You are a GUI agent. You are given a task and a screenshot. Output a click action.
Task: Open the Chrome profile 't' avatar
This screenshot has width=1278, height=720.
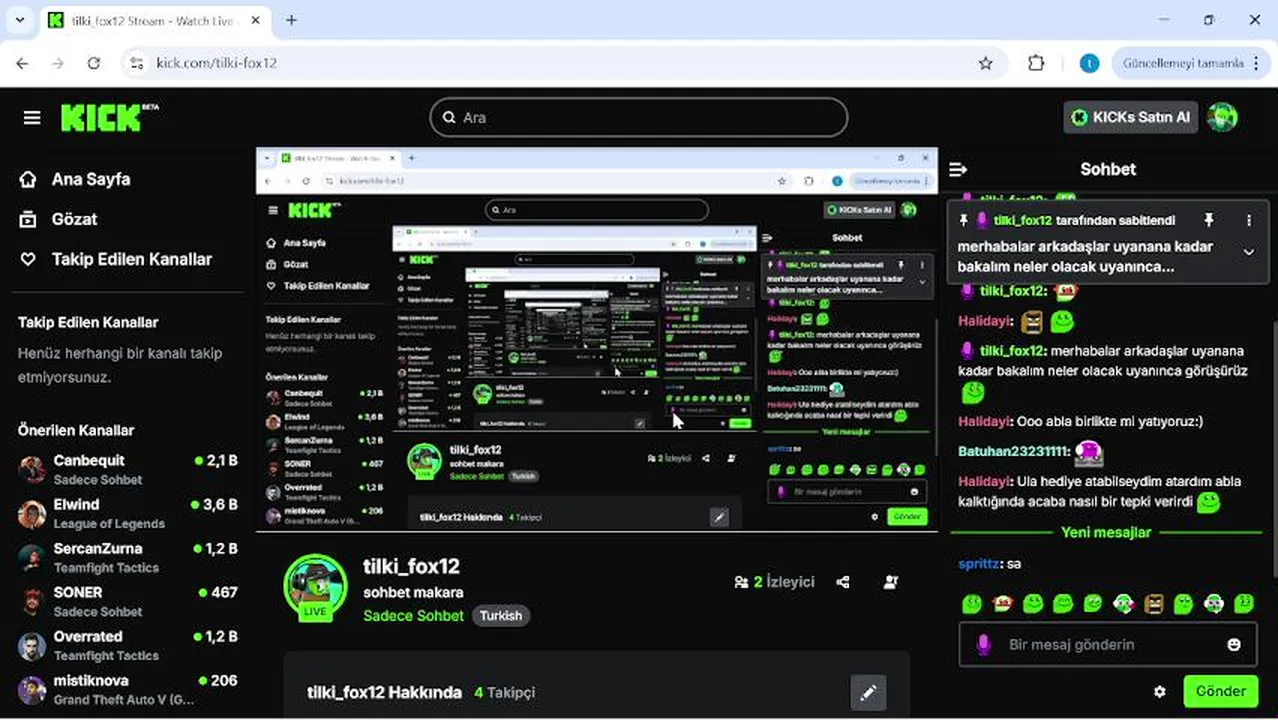1089,63
